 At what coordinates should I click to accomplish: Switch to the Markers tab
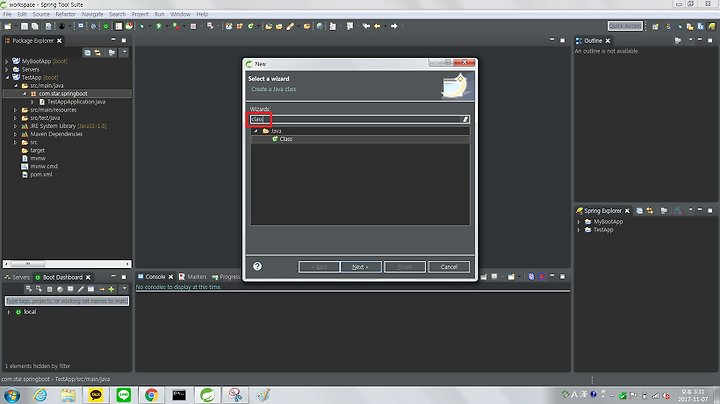(193, 277)
